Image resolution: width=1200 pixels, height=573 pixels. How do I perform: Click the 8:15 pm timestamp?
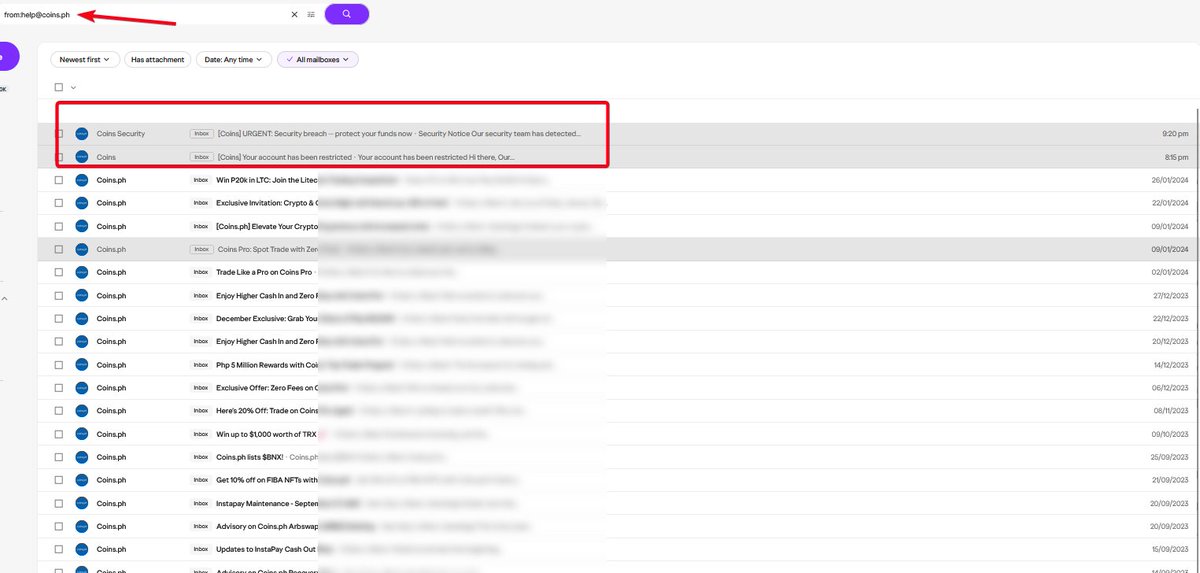click(x=1175, y=157)
